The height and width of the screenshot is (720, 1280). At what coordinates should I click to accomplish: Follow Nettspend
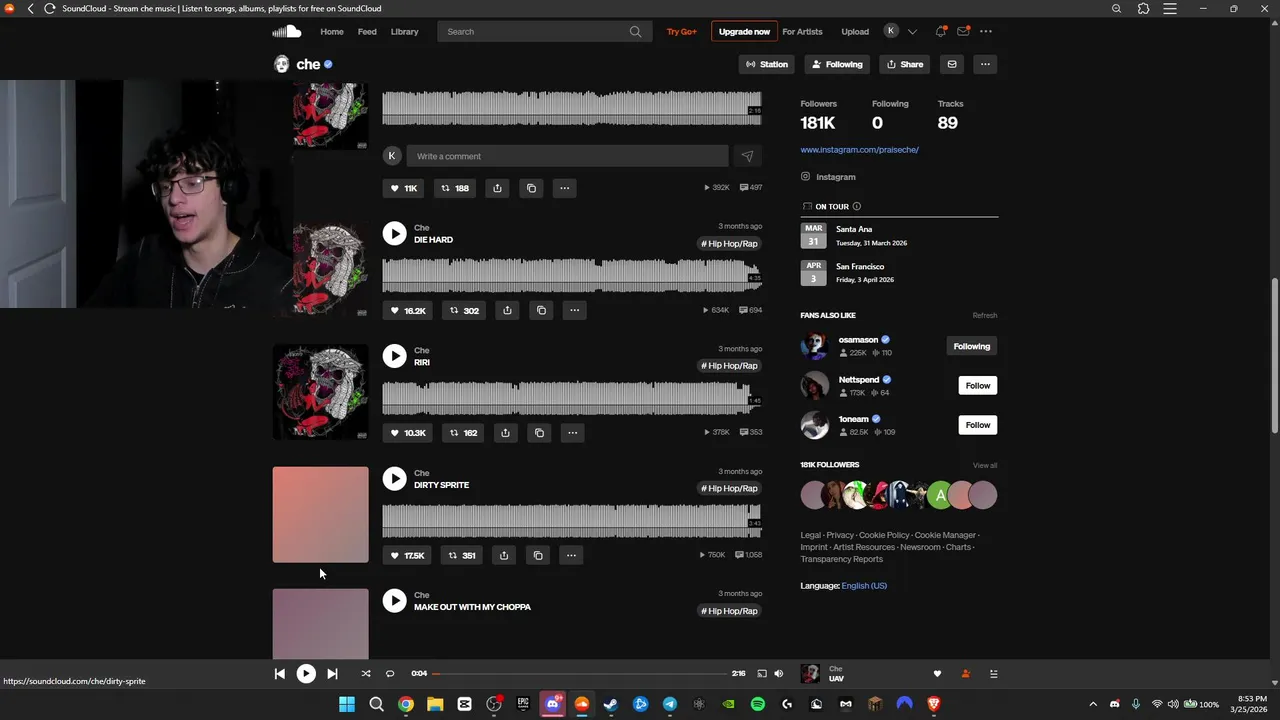(x=978, y=385)
